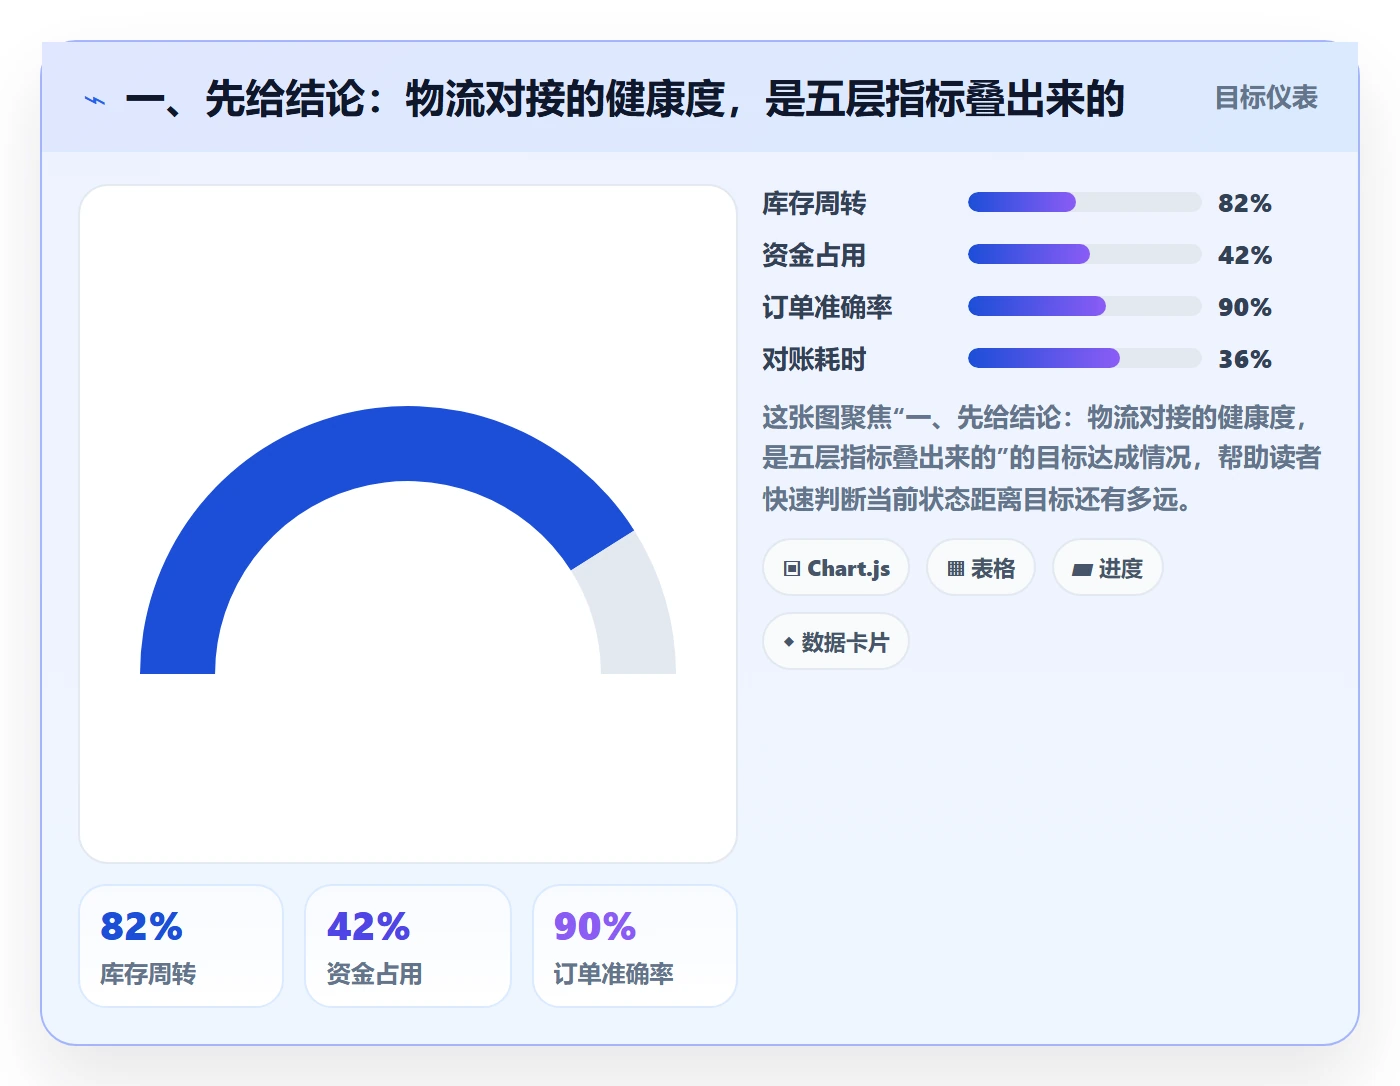Click the 订单准确率 progress bar
Screen dimensions: 1400x1086
pos(1084,306)
